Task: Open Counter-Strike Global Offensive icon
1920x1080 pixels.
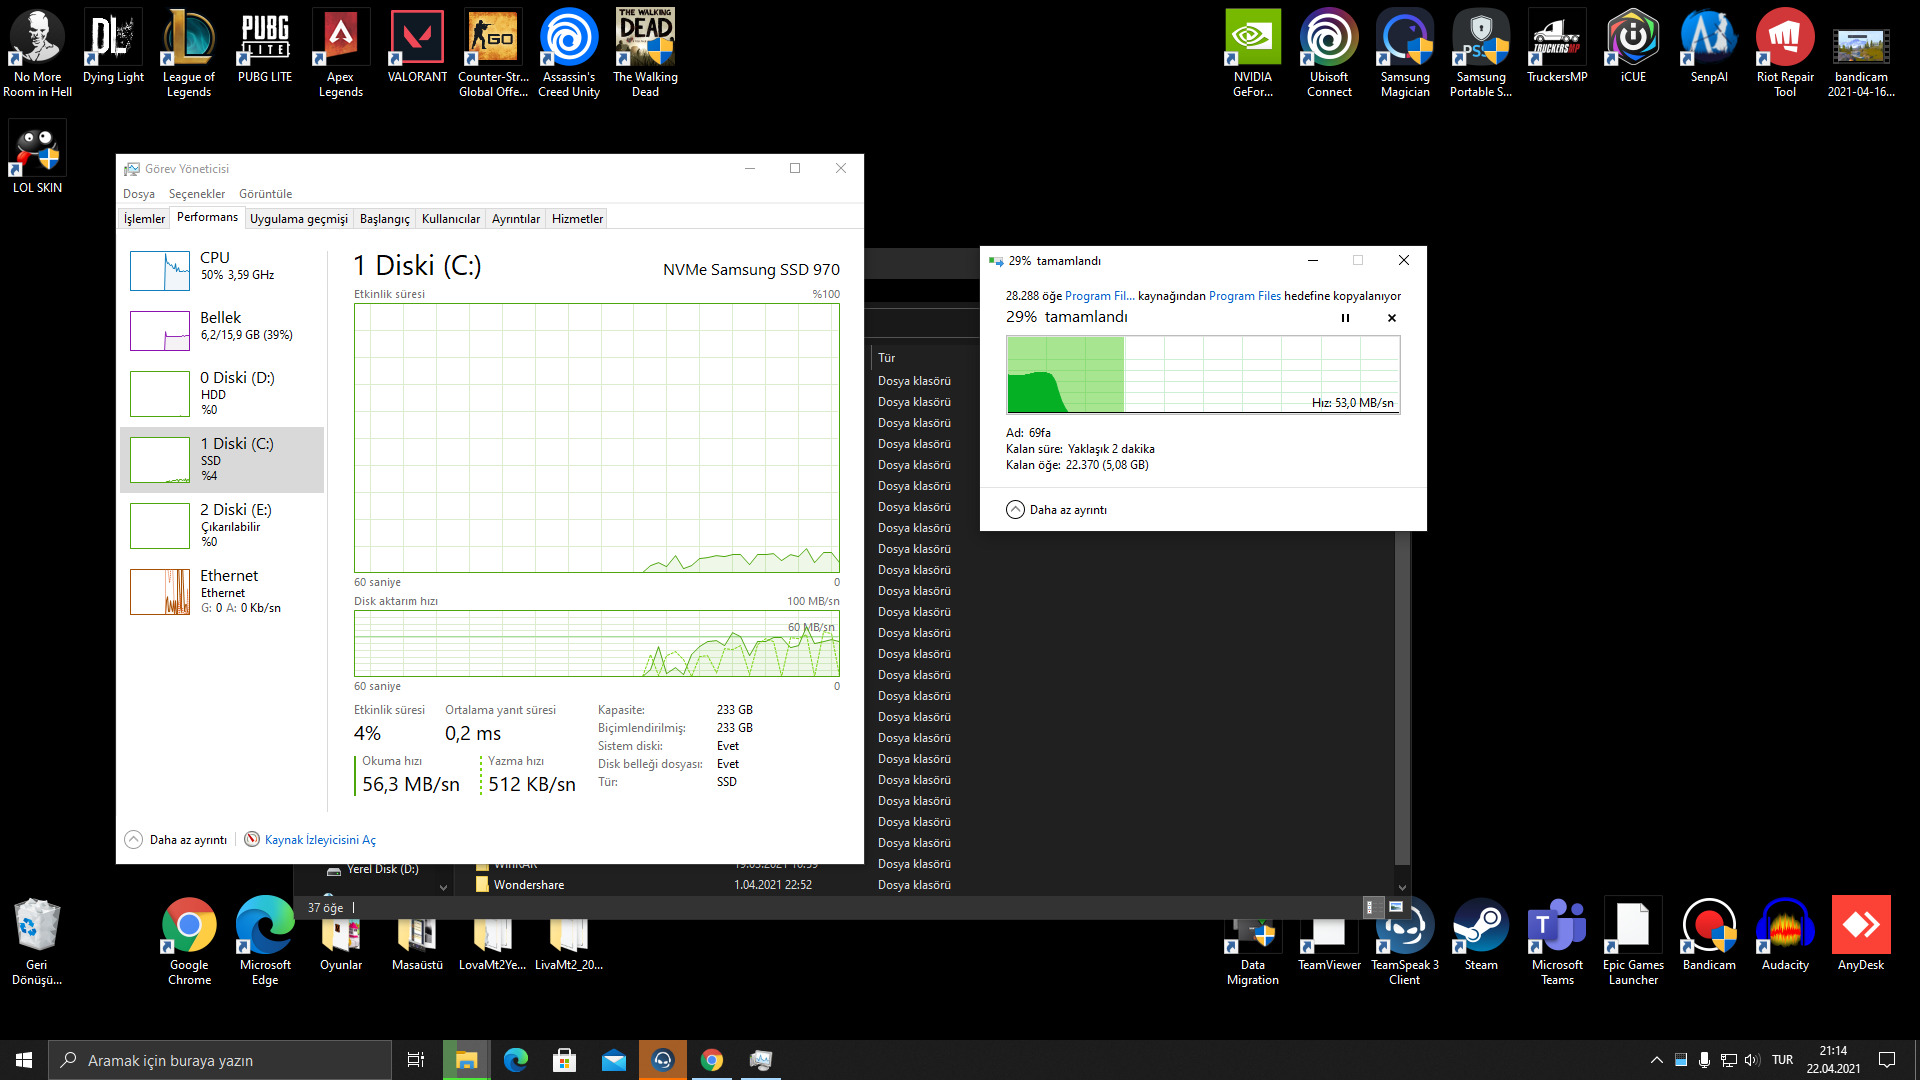Action: coord(493,54)
